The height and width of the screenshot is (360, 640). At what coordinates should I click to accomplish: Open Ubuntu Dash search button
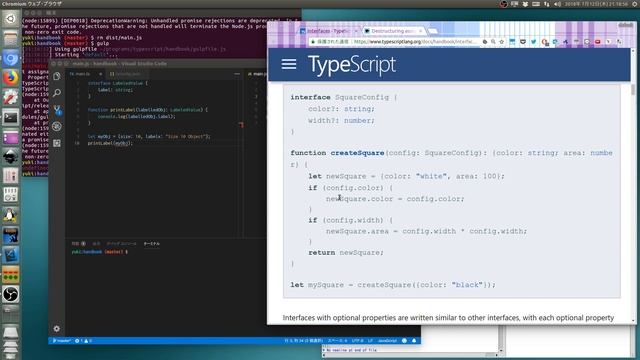(11, 18)
